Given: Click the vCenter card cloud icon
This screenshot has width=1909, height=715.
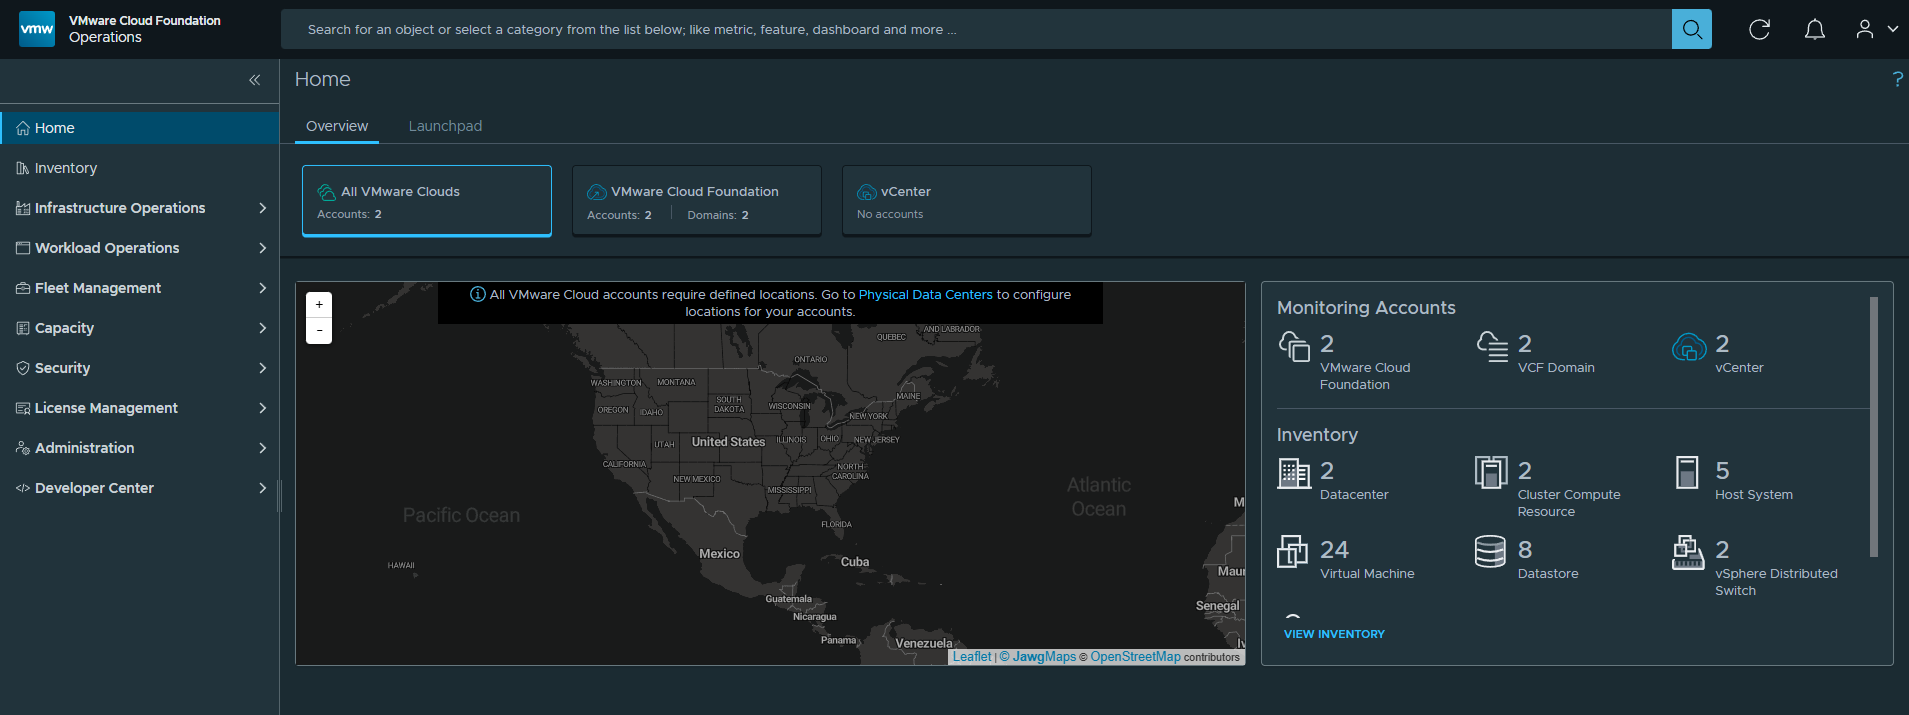Looking at the screenshot, I should 867,192.
